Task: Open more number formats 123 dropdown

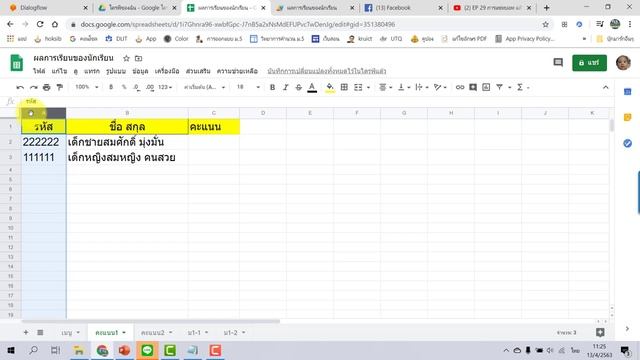Action: point(165,87)
